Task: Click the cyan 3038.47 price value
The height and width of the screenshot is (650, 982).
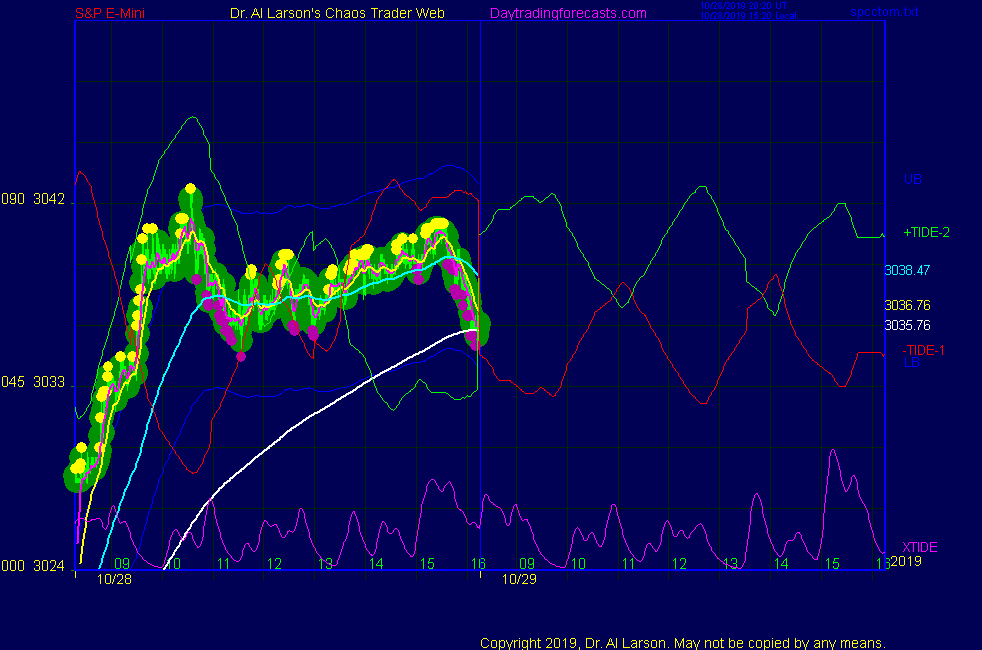Action: [x=907, y=270]
